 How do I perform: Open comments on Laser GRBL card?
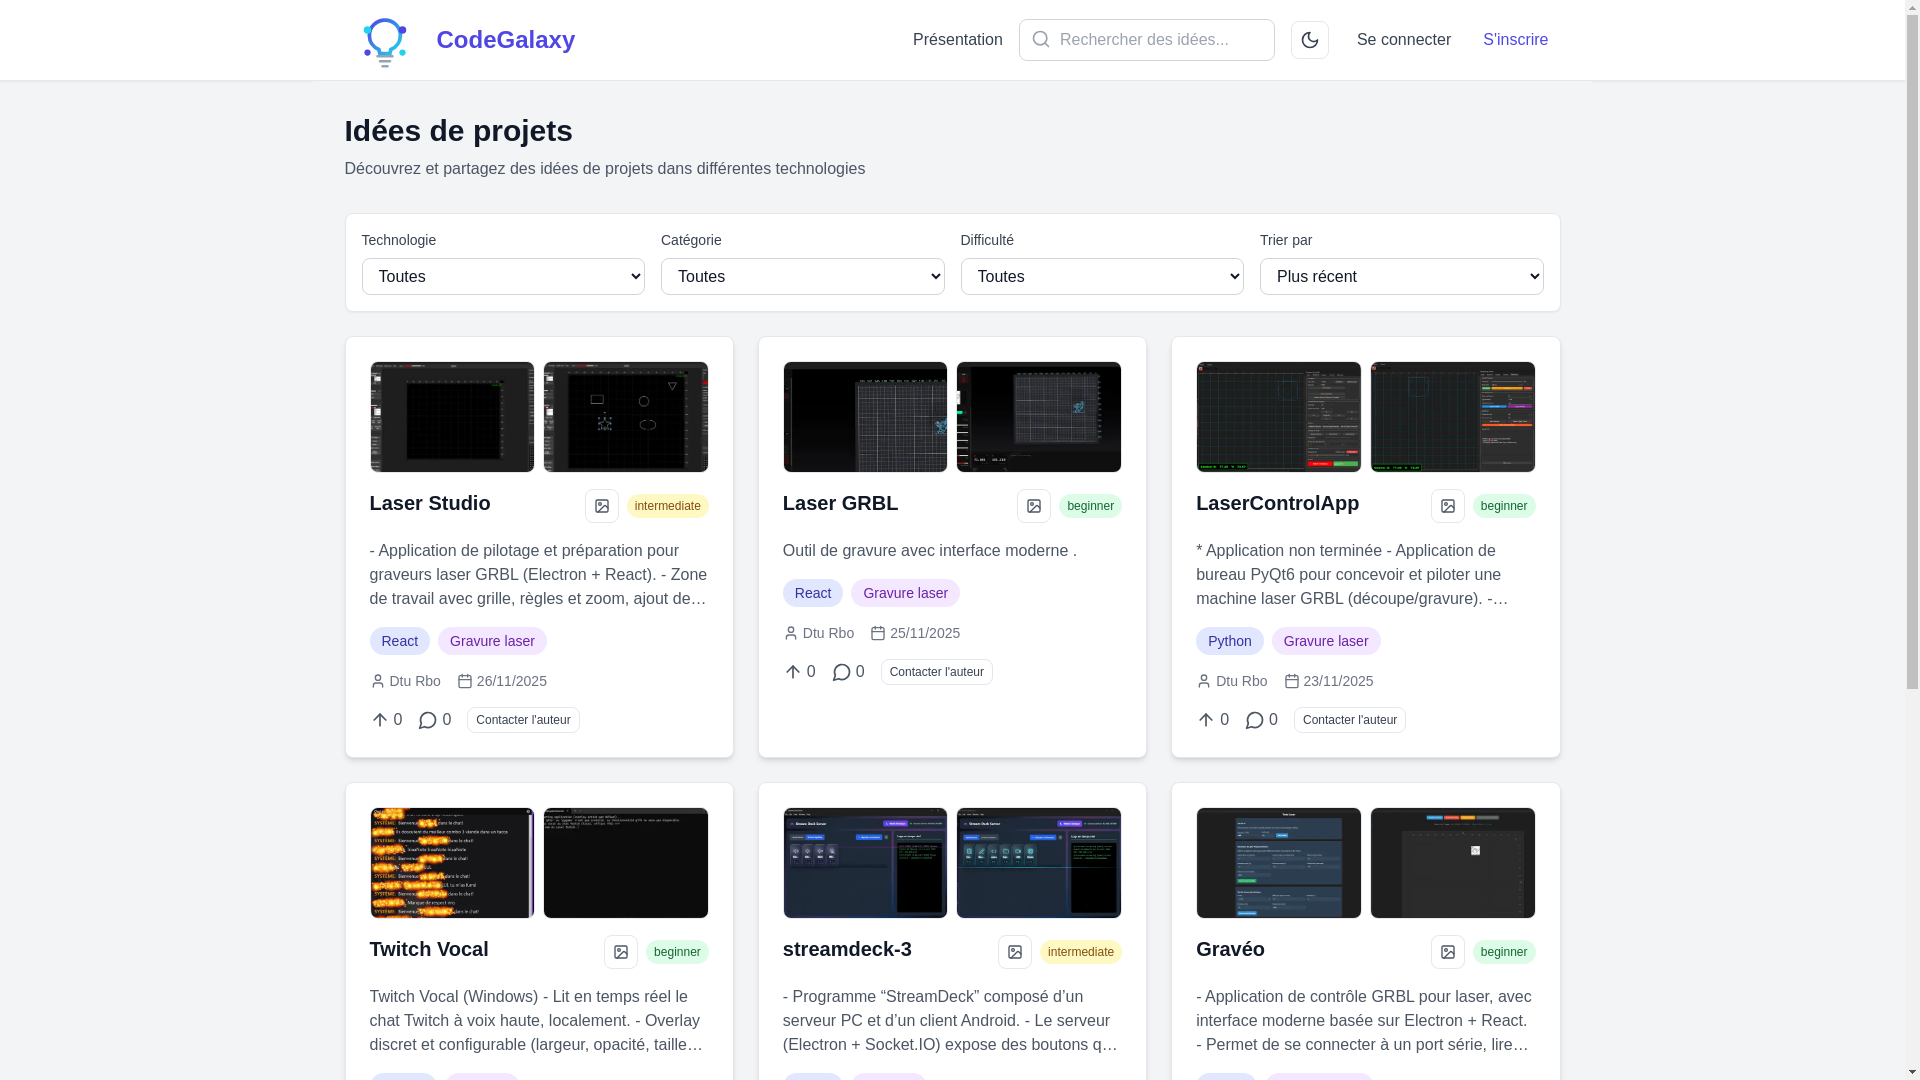[848, 672]
